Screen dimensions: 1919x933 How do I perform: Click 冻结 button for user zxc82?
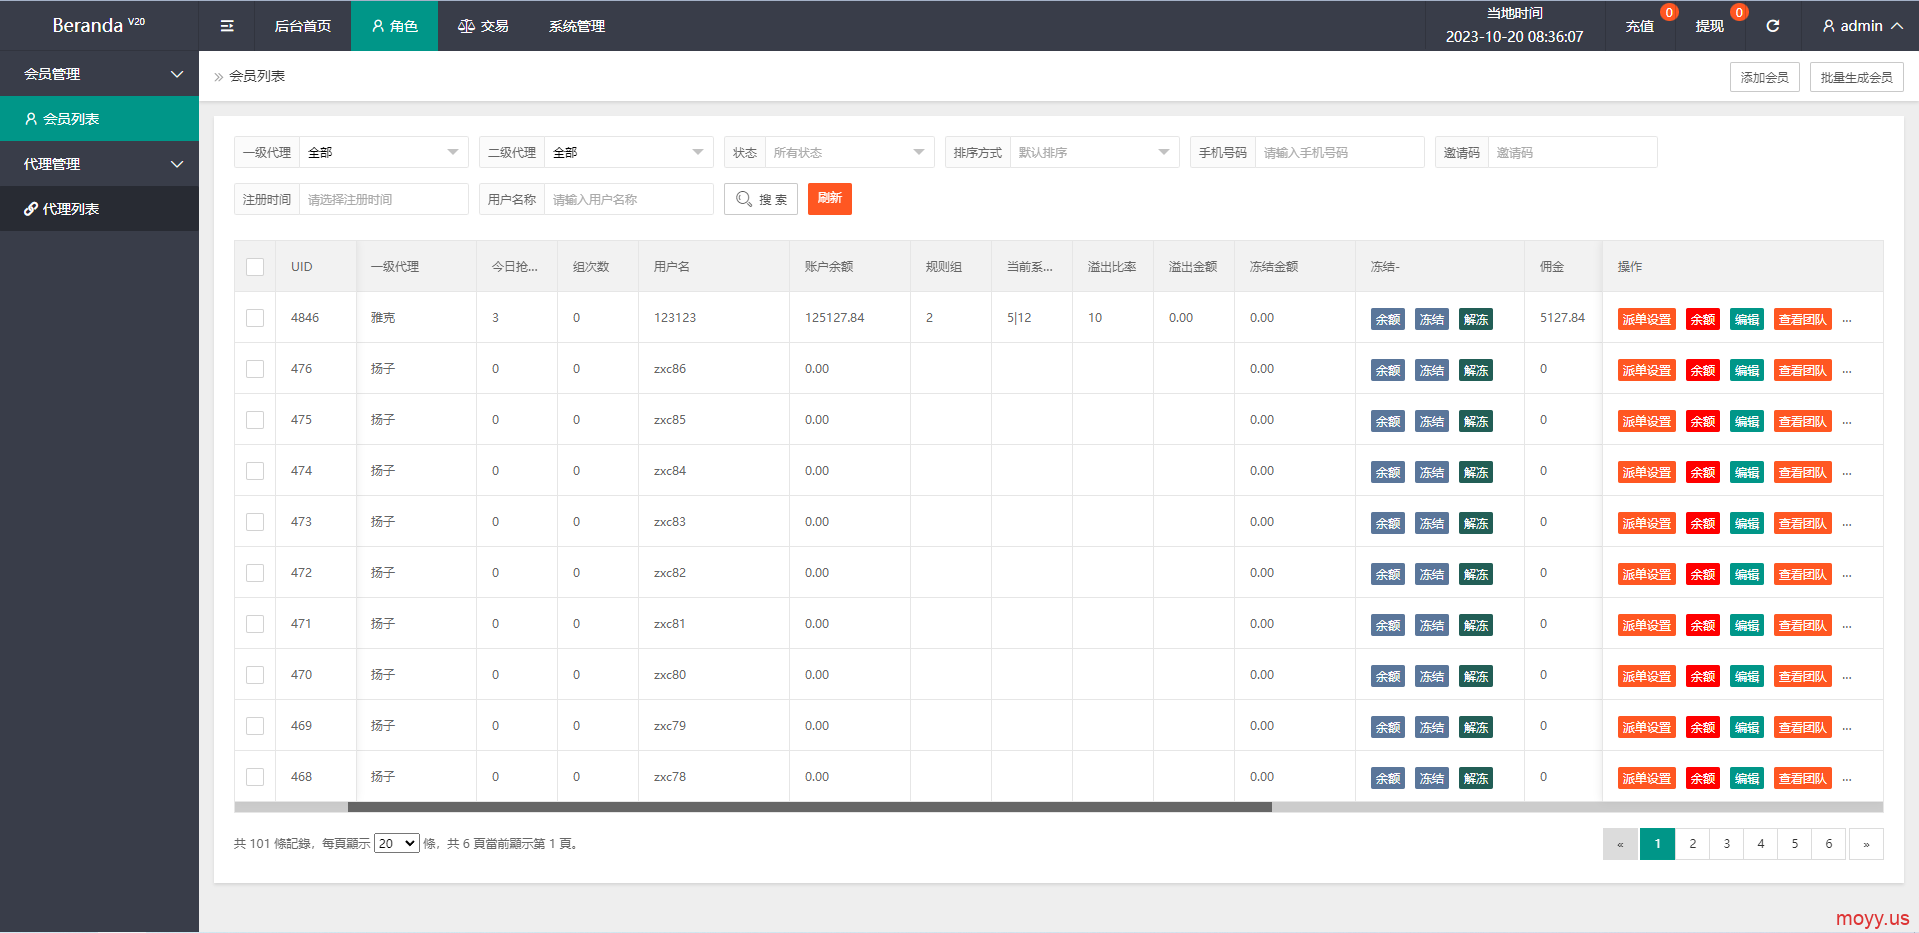pyautogui.click(x=1432, y=574)
